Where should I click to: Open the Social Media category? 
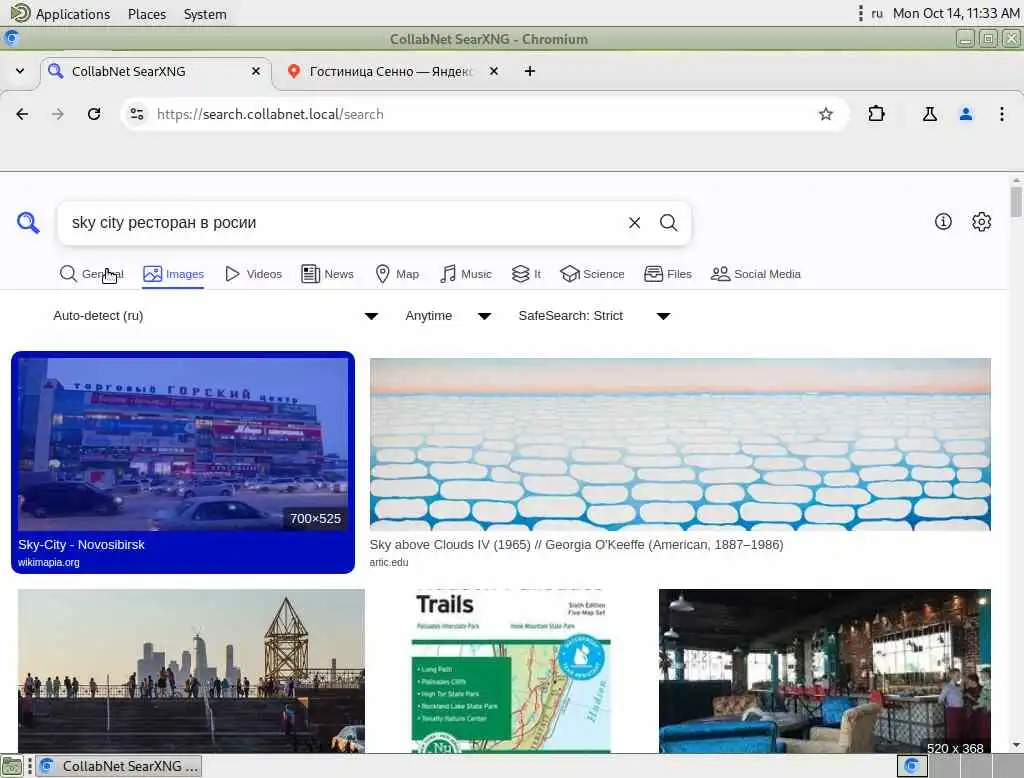(756, 274)
